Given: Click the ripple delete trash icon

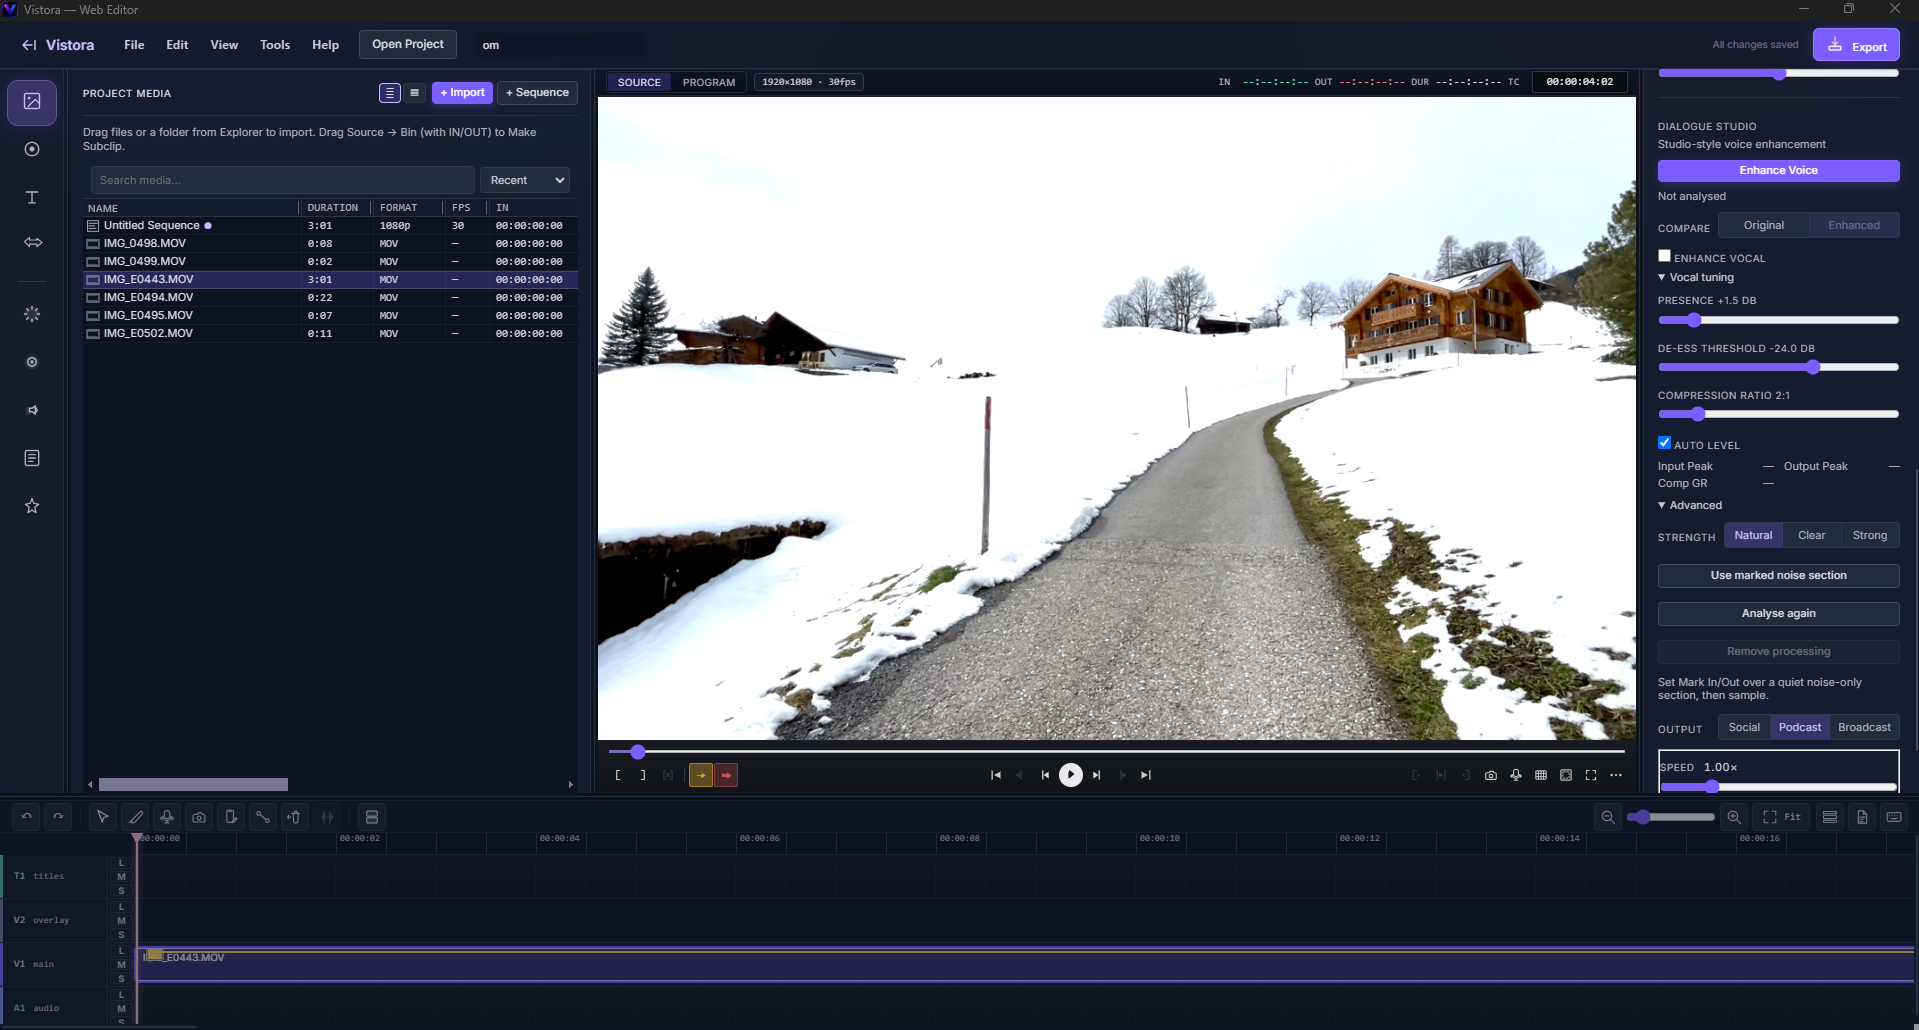Looking at the screenshot, I should pos(295,817).
